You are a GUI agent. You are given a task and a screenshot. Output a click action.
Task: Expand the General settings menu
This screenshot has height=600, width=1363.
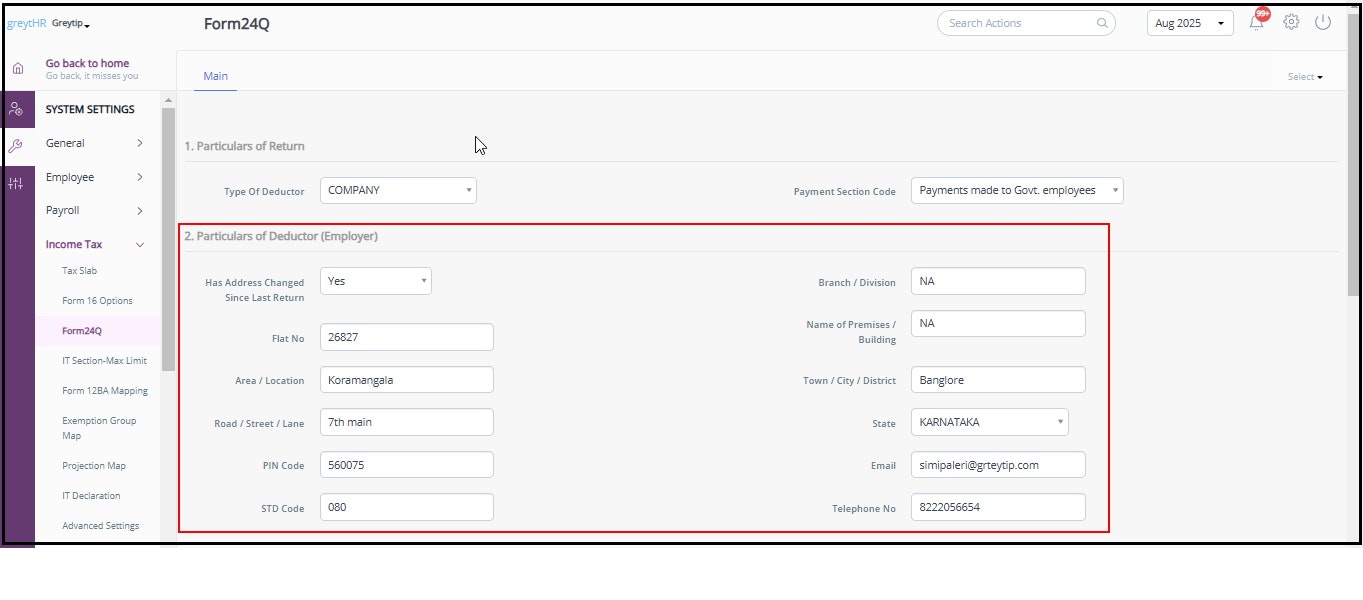click(94, 143)
